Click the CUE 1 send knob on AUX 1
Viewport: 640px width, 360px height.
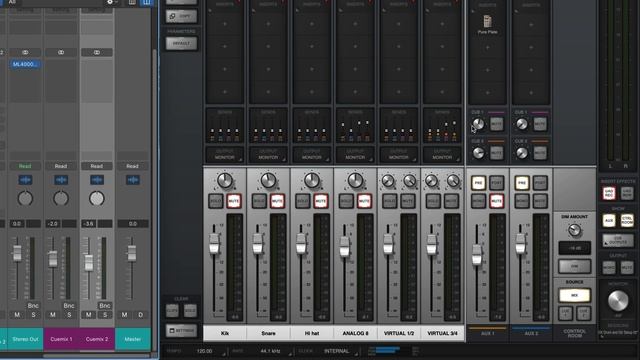[478, 124]
